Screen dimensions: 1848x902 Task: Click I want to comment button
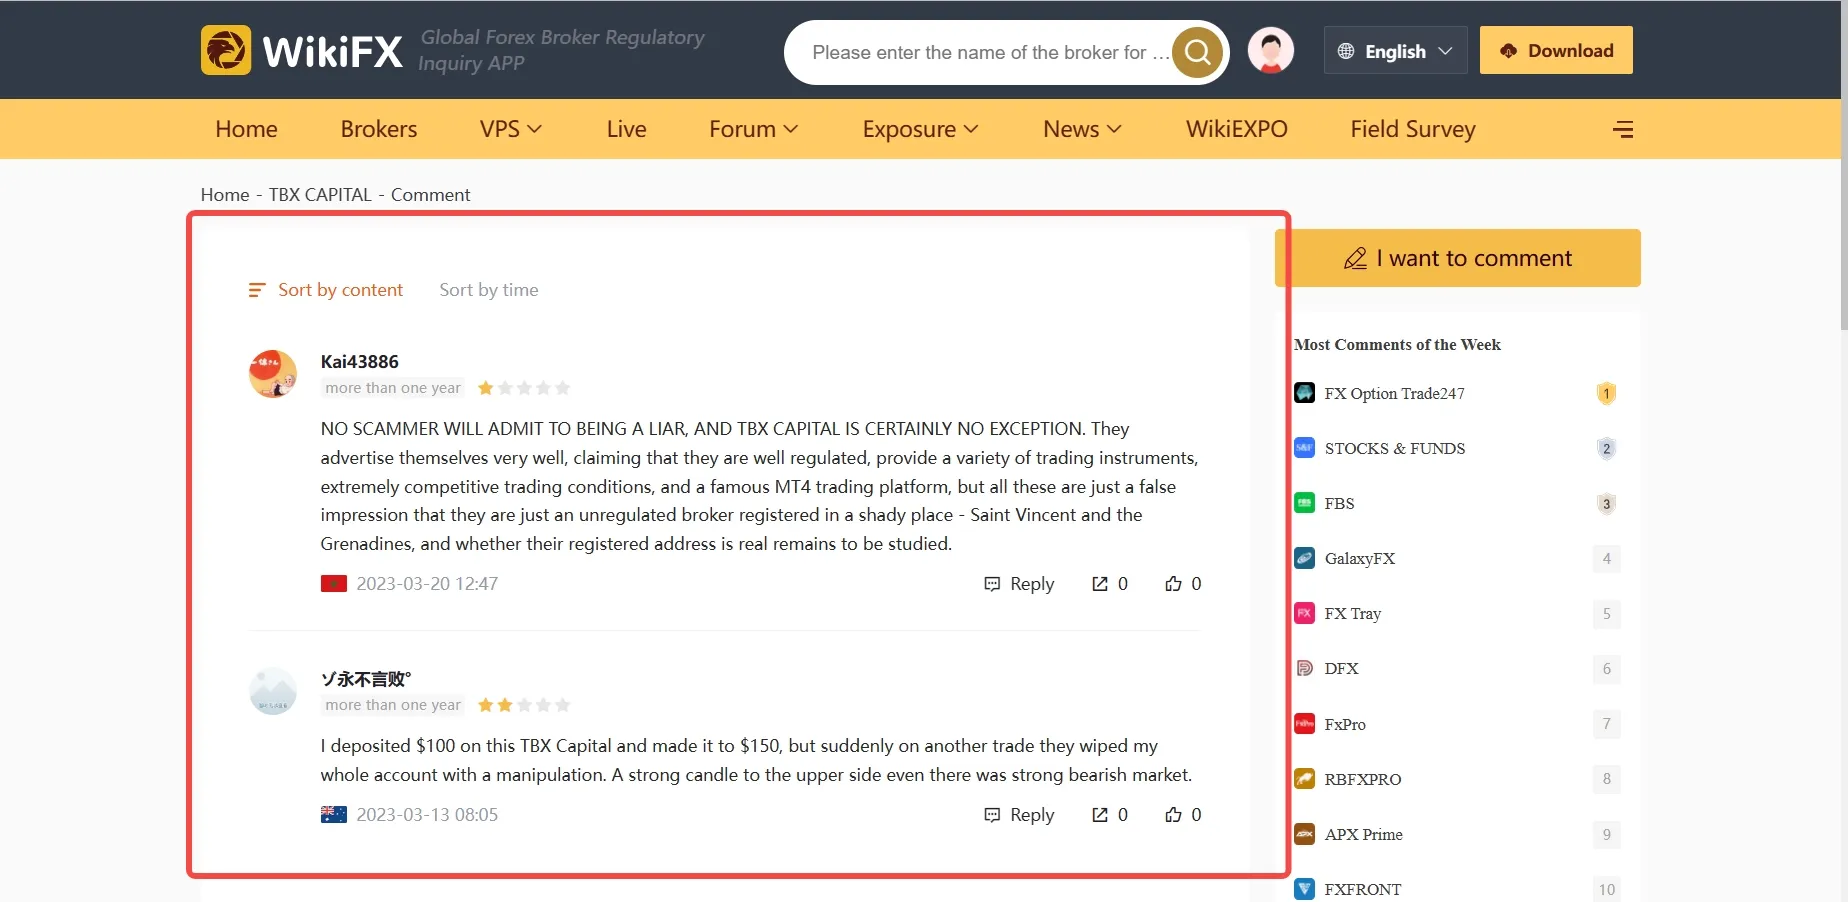click(1458, 258)
